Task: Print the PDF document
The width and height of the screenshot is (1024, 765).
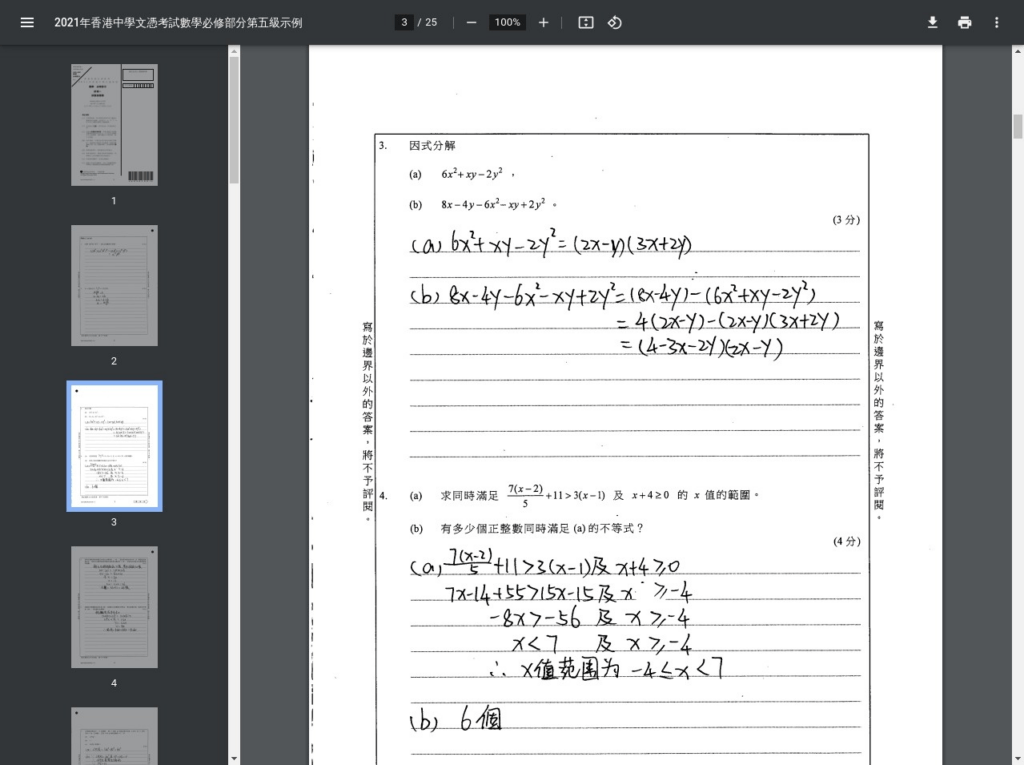Action: coord(965,23)
